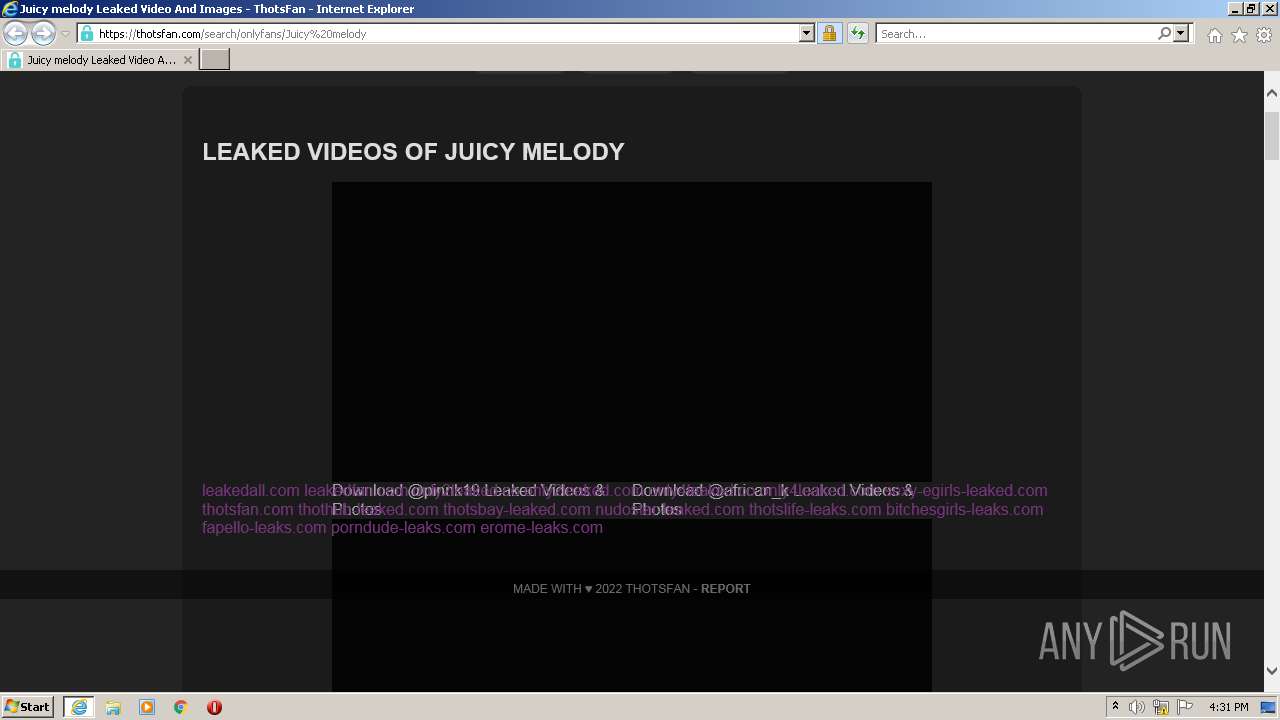Click the REPORT link in the footer

tap(725, 589)
